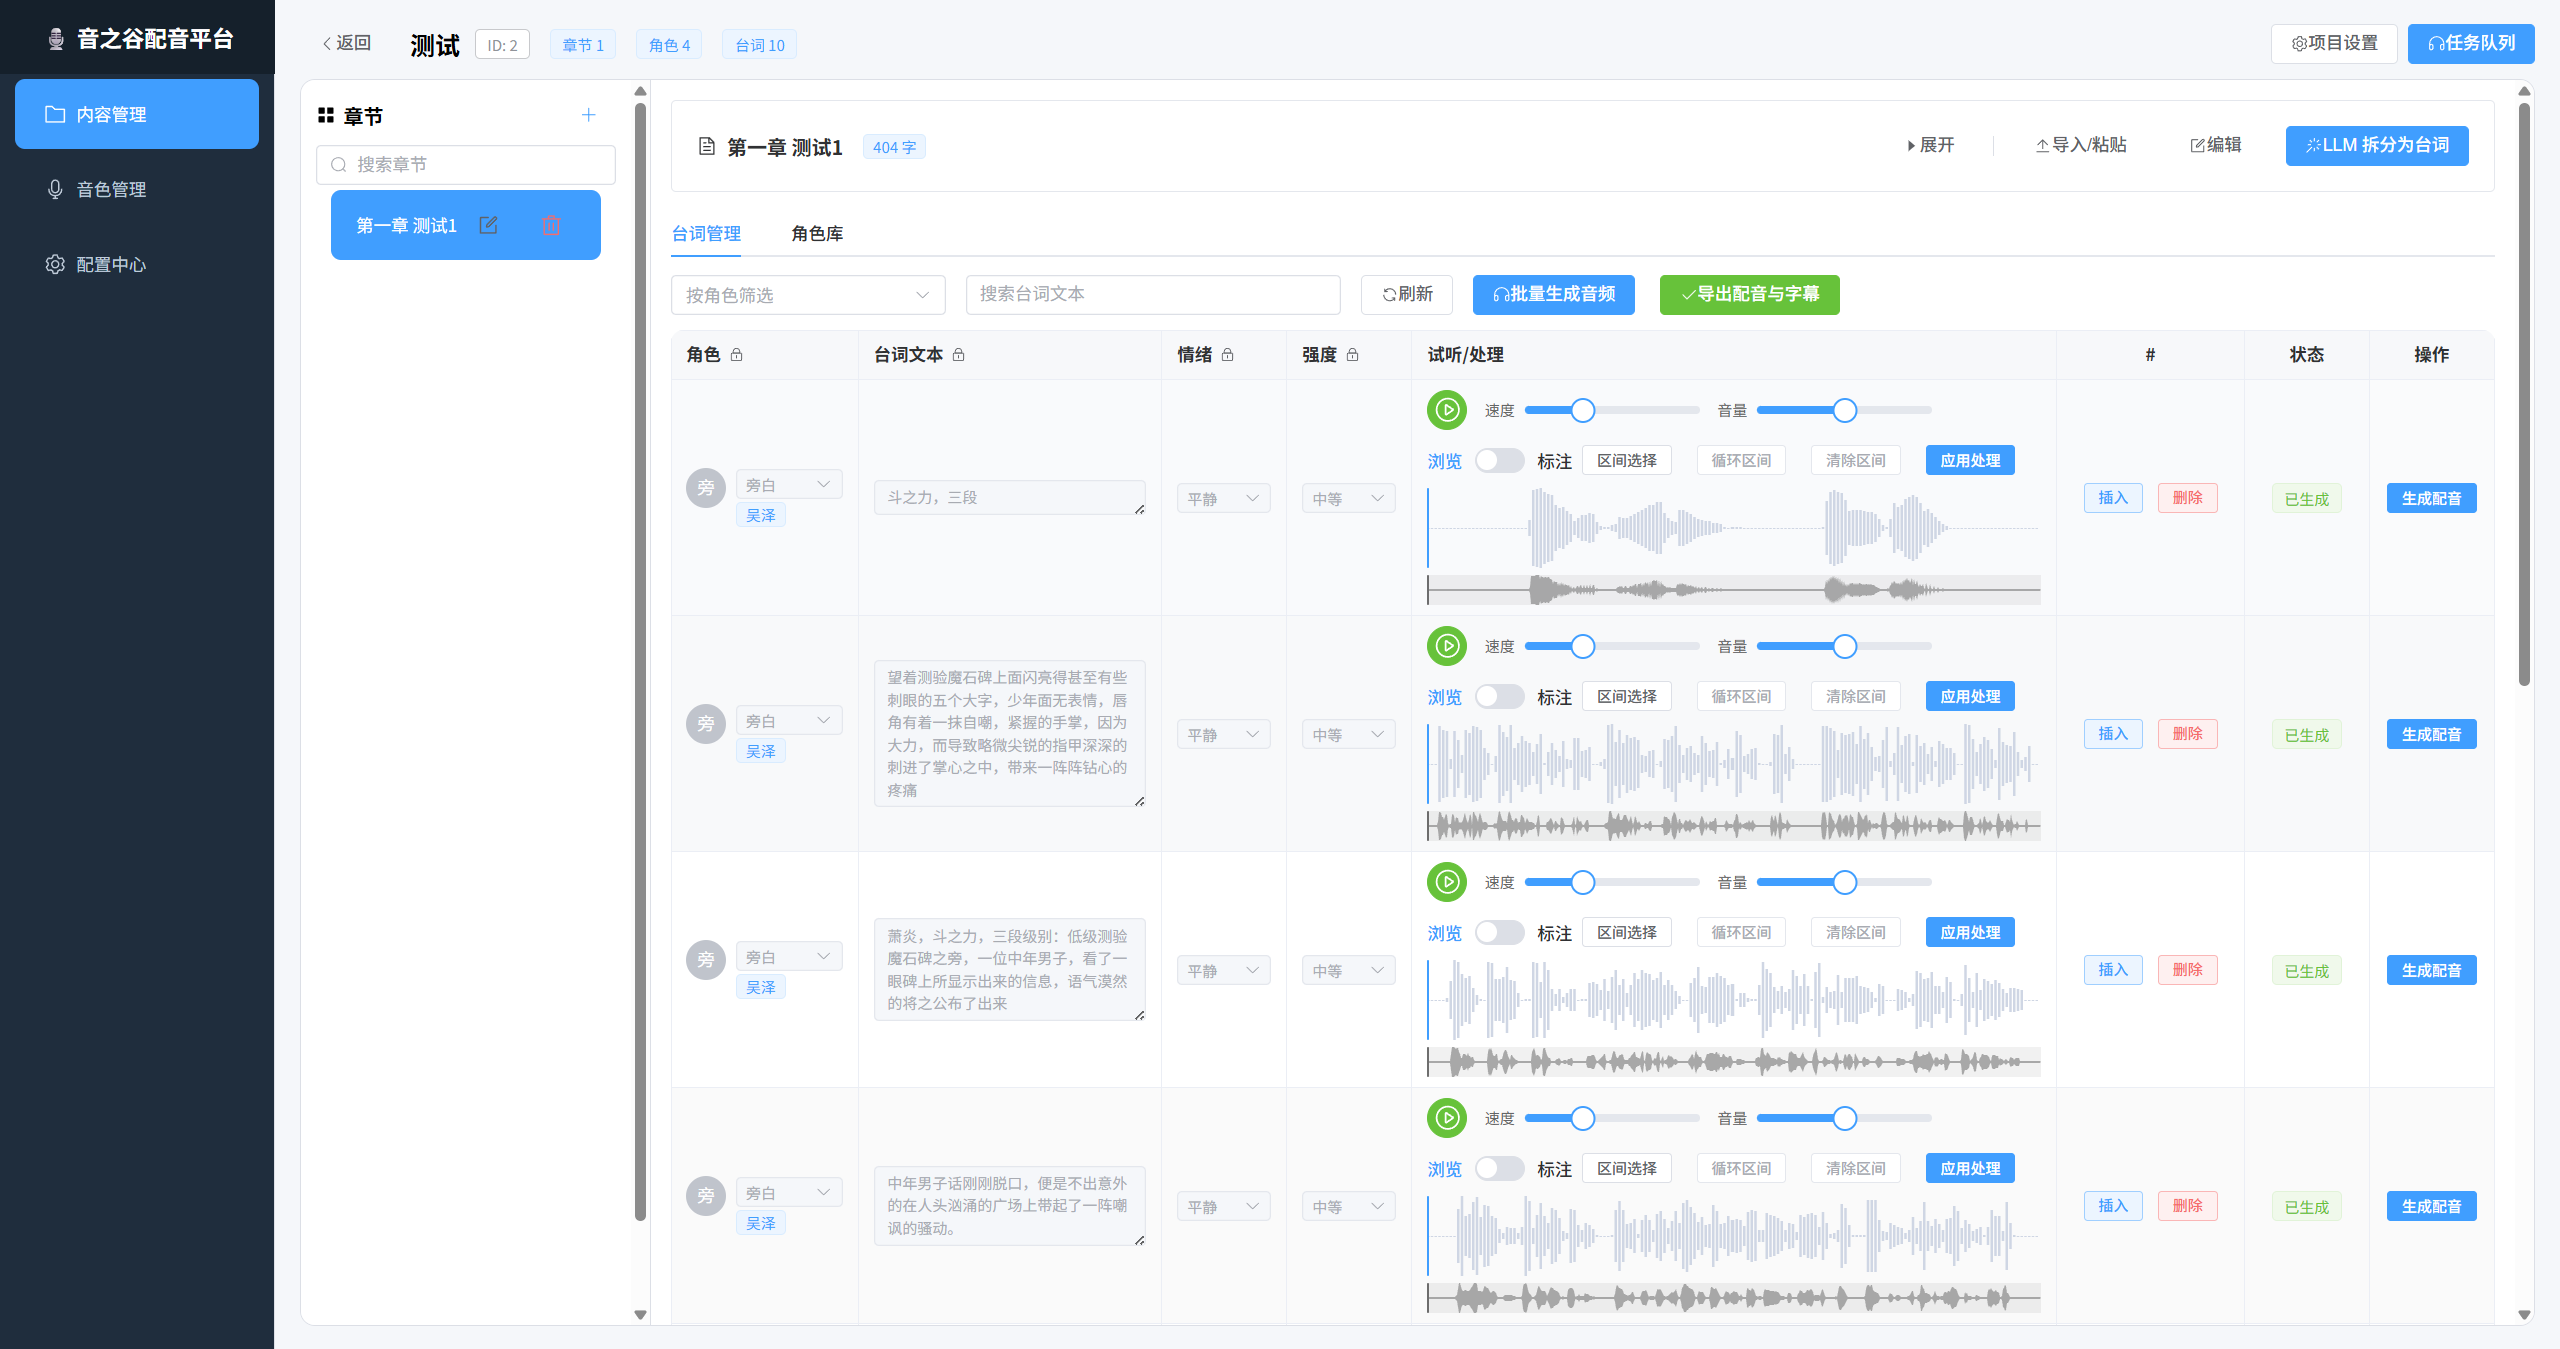Click the plus icon to add a chapter
Viewport: 2560px width, 1349px height.
pos(588,115)
